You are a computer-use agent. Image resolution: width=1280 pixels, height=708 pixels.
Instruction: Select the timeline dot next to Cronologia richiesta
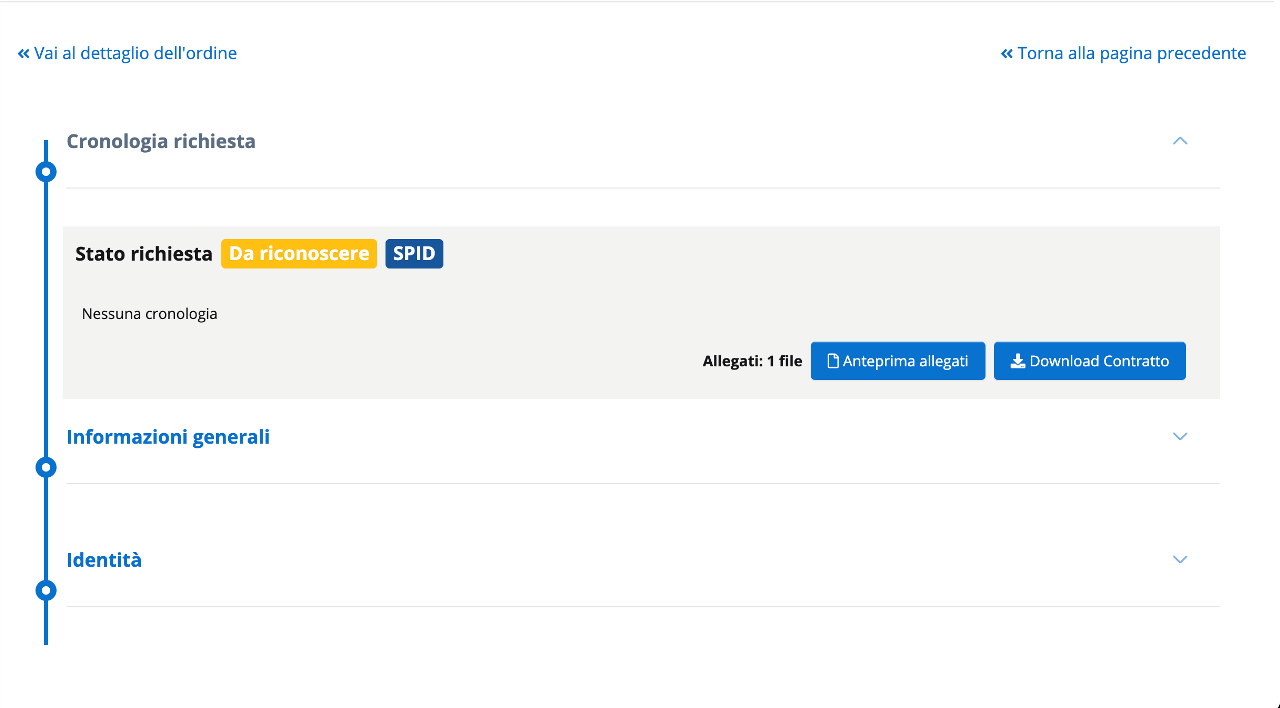point(46,172)
